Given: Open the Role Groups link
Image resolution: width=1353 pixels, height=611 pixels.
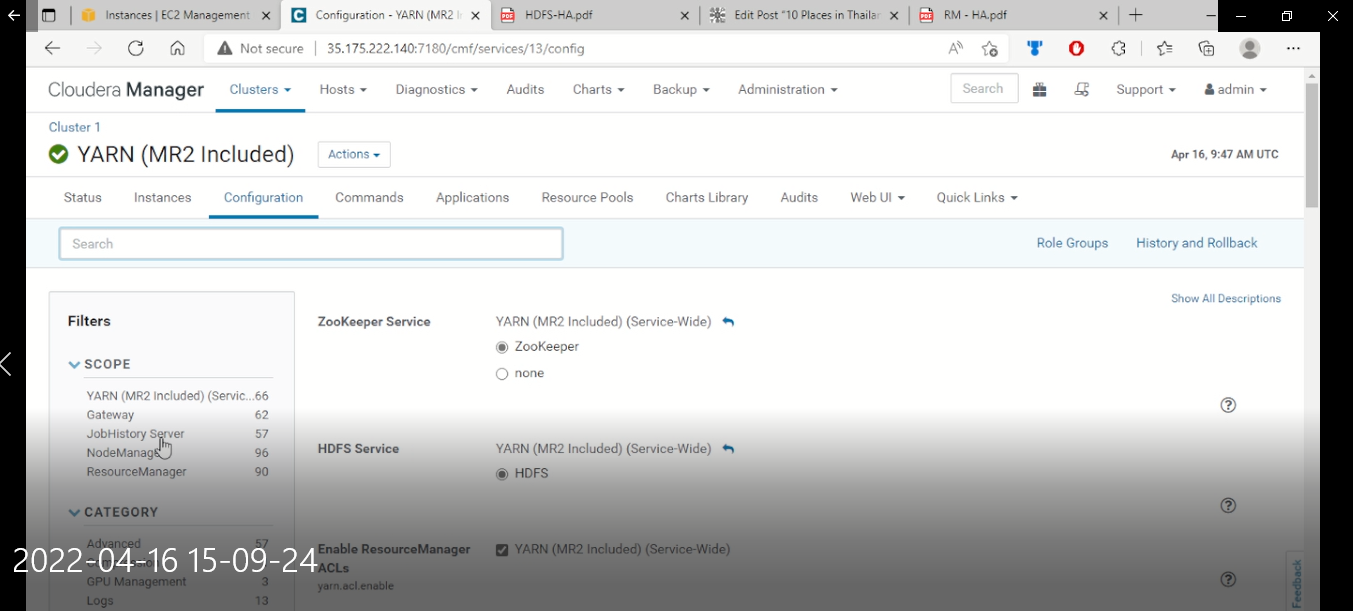Looking at the screenshot, I should pyautogui.click(x=1072, y=243).
